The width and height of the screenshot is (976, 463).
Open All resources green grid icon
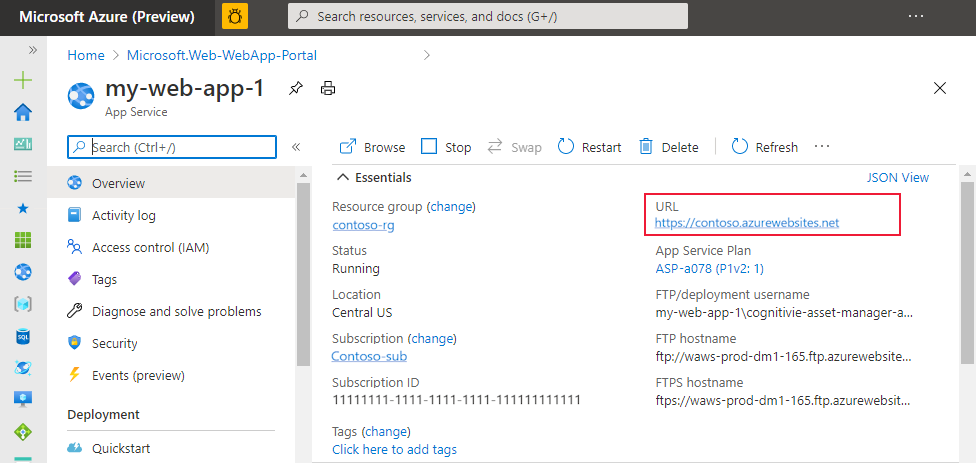coord(23,240)
